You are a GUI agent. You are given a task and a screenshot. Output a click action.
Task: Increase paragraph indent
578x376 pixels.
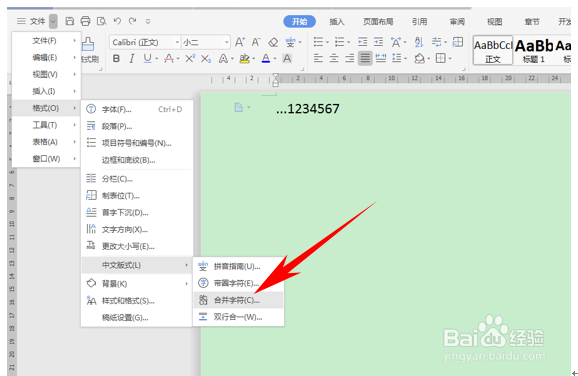[x=379, y=42]
